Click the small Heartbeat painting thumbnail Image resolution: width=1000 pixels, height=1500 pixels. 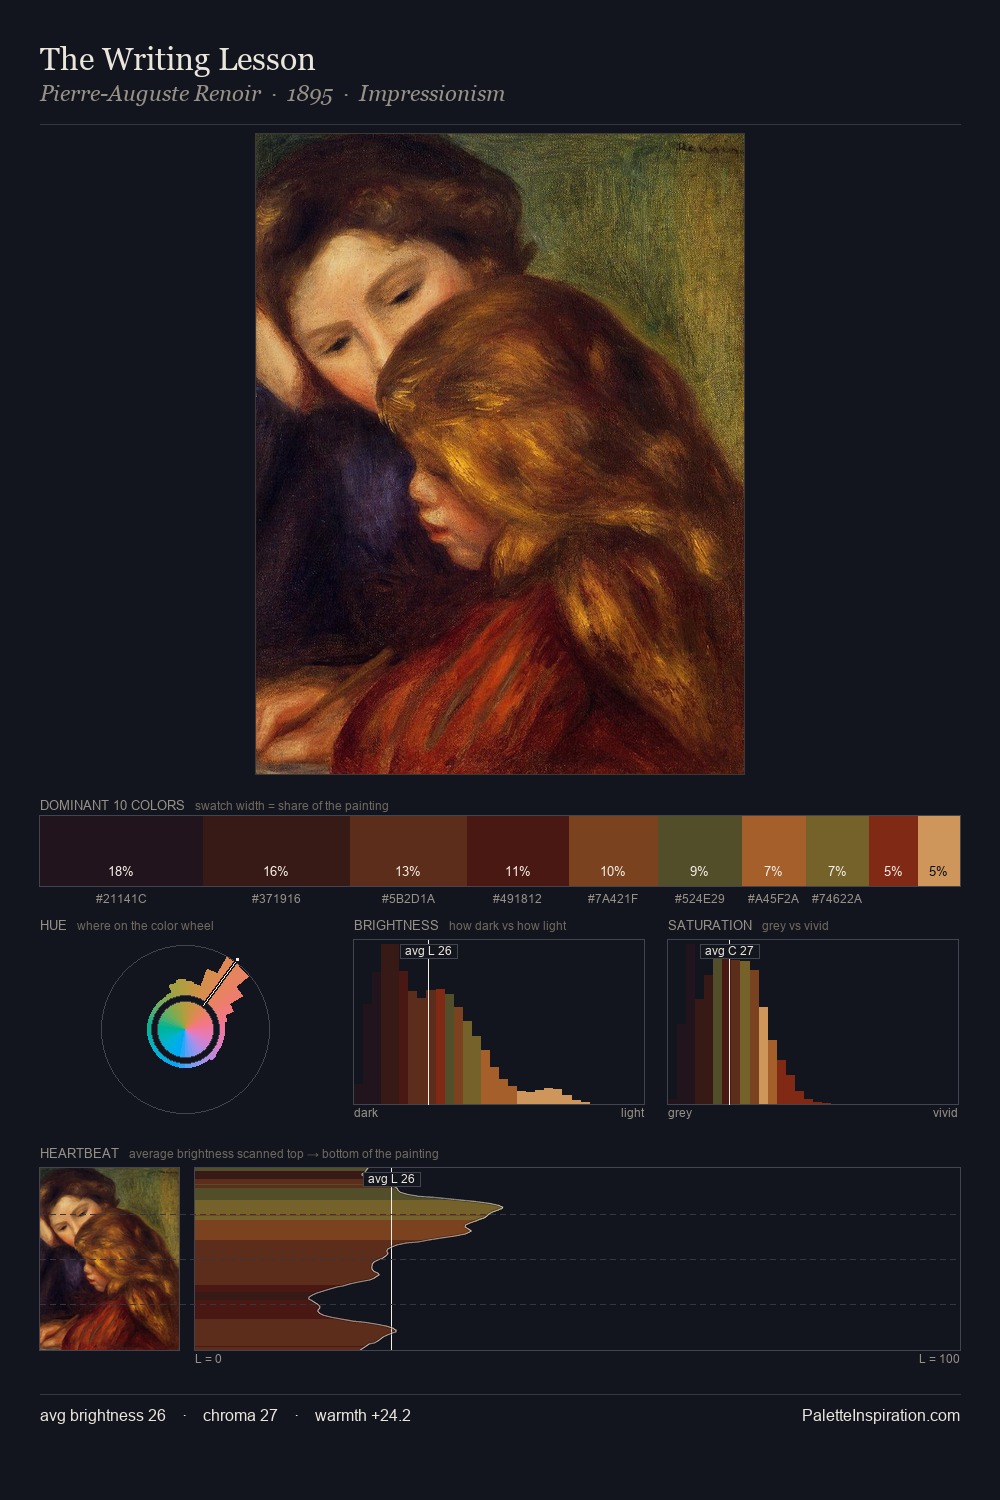(x=110, y=1259)
